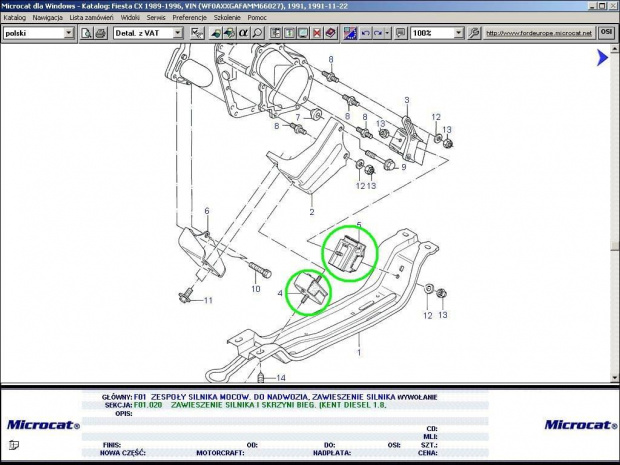Select part number 2 in diagram
The image size is (620, 465).
pyautogui.click(x=312, y=212)
